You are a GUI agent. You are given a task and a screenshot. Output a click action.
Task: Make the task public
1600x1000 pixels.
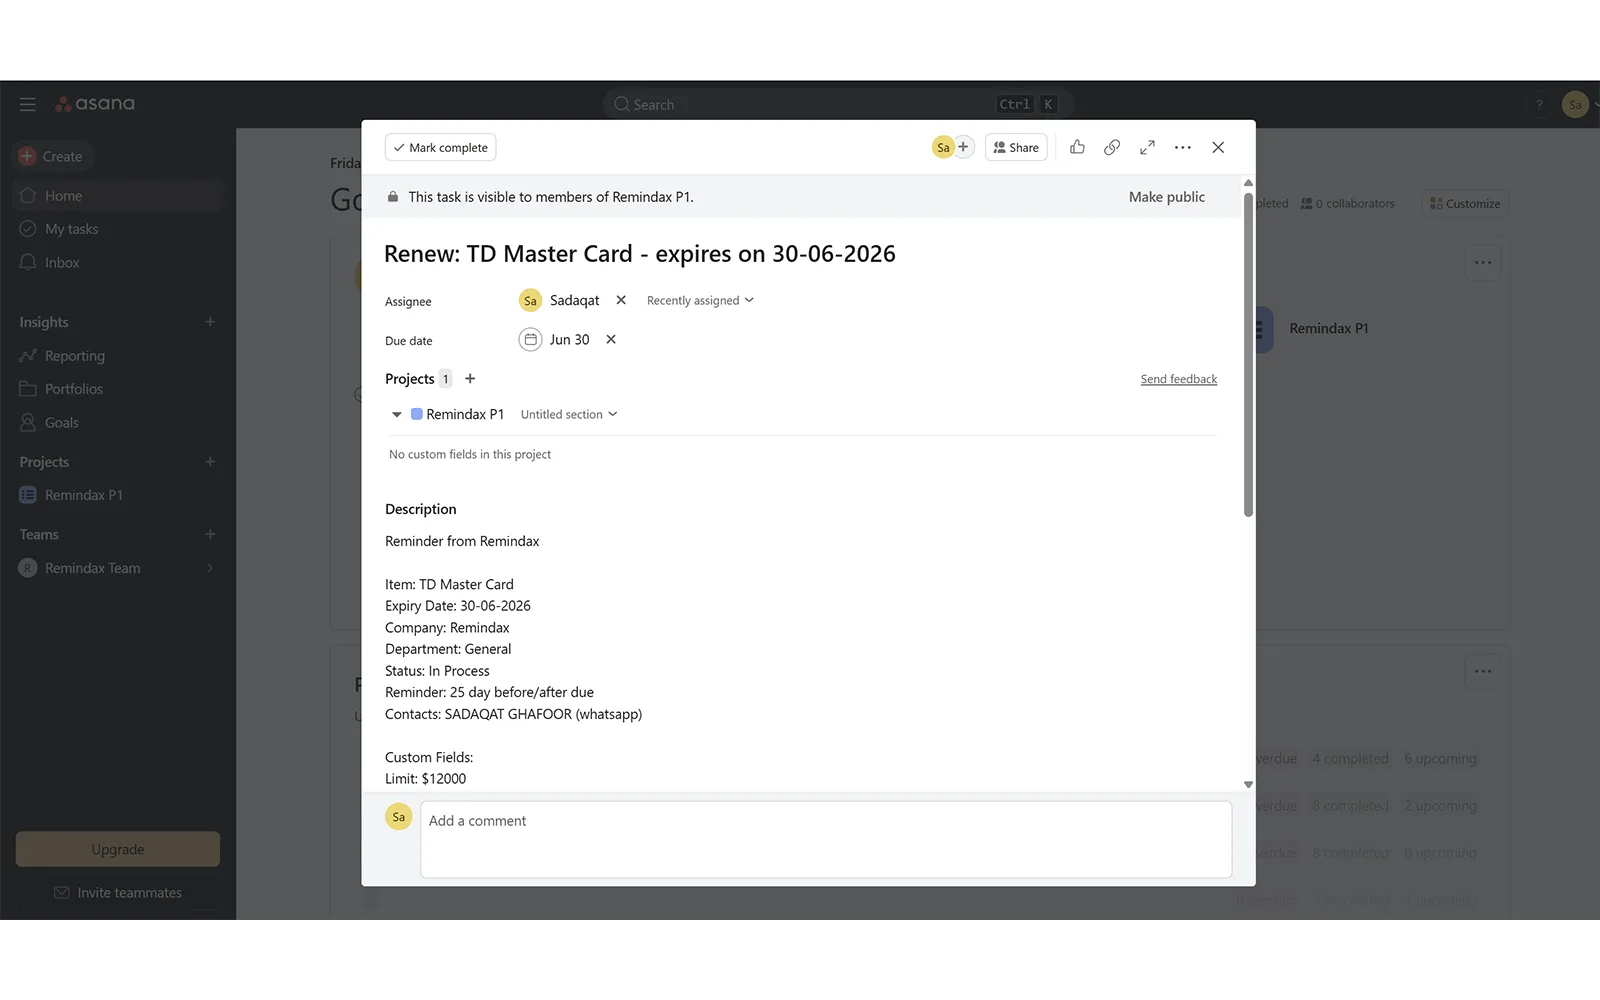tap(1167, 197)
